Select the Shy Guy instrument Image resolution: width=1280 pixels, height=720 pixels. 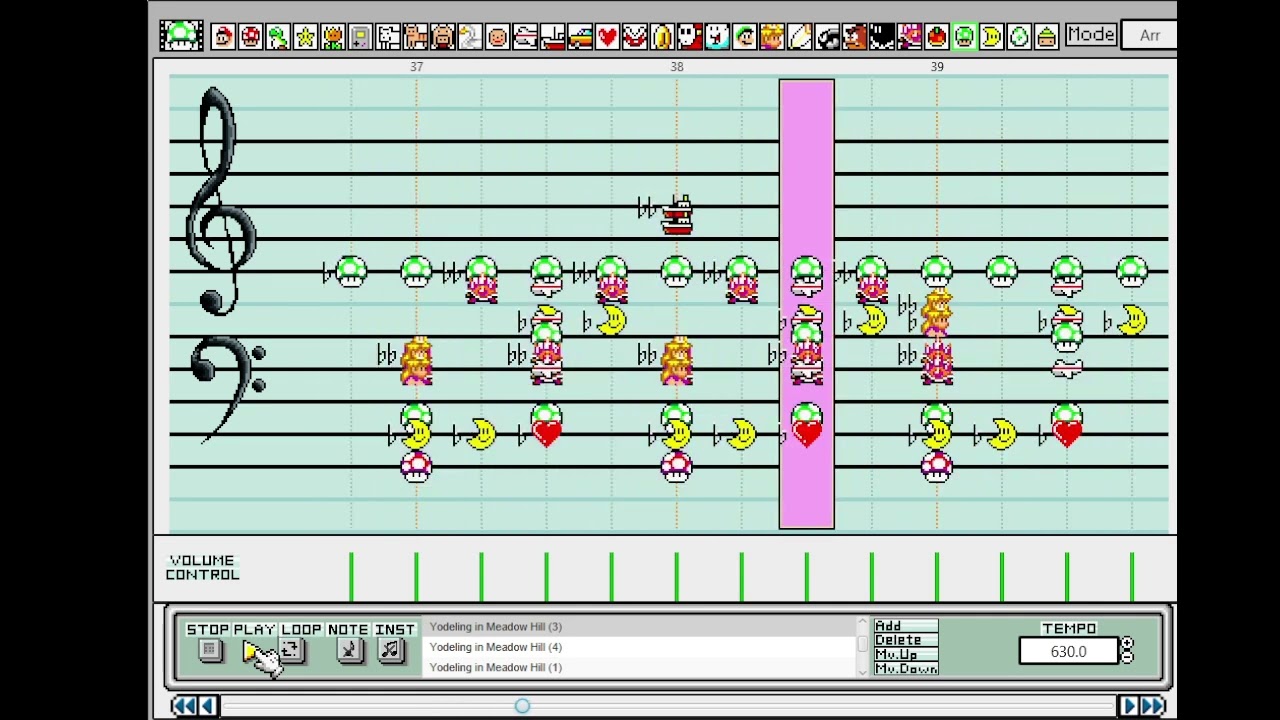click(689, 37)
